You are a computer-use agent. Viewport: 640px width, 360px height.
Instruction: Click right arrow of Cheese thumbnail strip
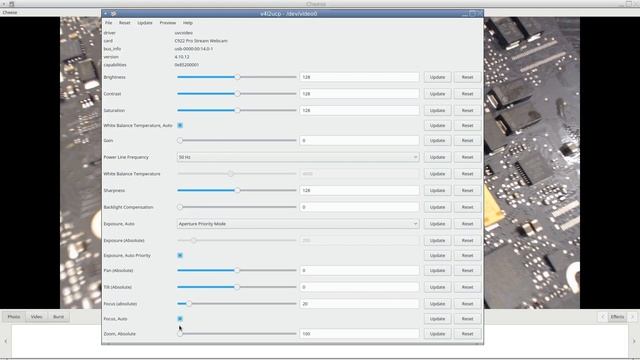pyautogui.click(x=634, y=341)
